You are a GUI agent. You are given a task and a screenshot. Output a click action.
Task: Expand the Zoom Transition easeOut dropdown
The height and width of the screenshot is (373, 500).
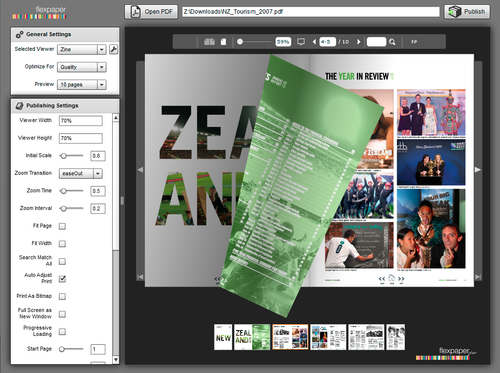81,173
